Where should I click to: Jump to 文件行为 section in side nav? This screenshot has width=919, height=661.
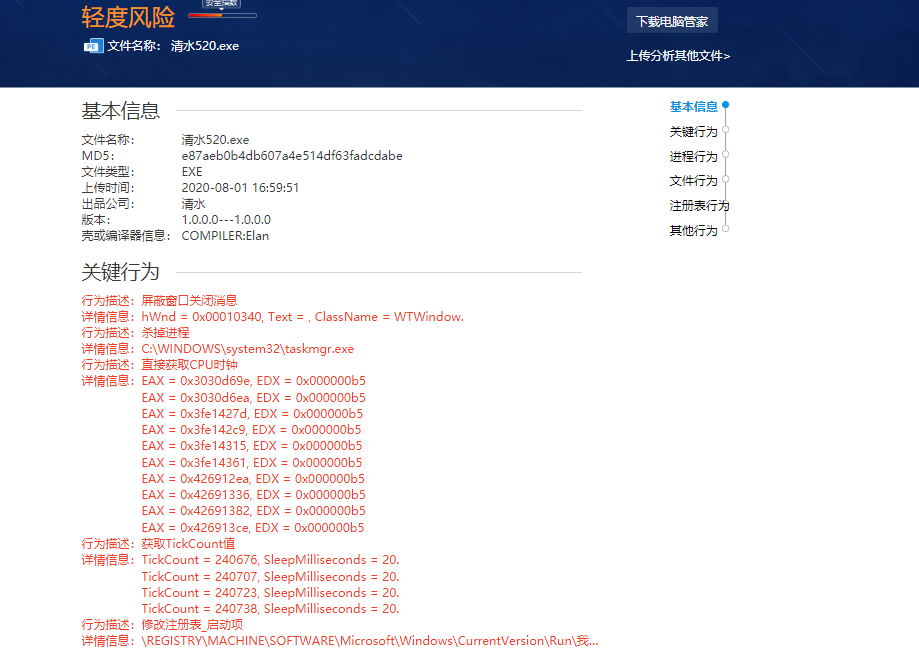693,180
